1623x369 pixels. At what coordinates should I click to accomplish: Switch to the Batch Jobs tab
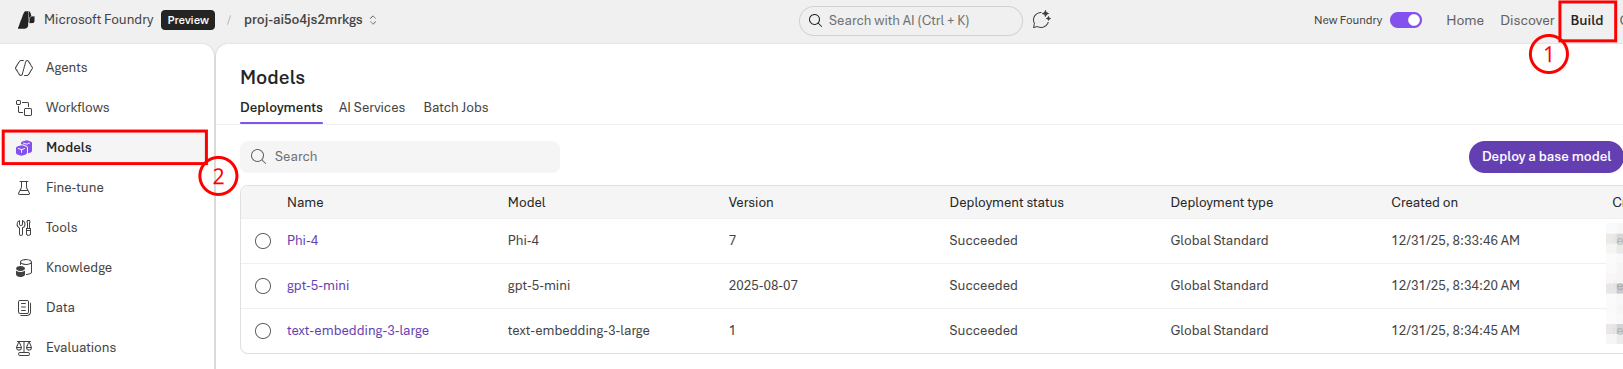(456, 107)
